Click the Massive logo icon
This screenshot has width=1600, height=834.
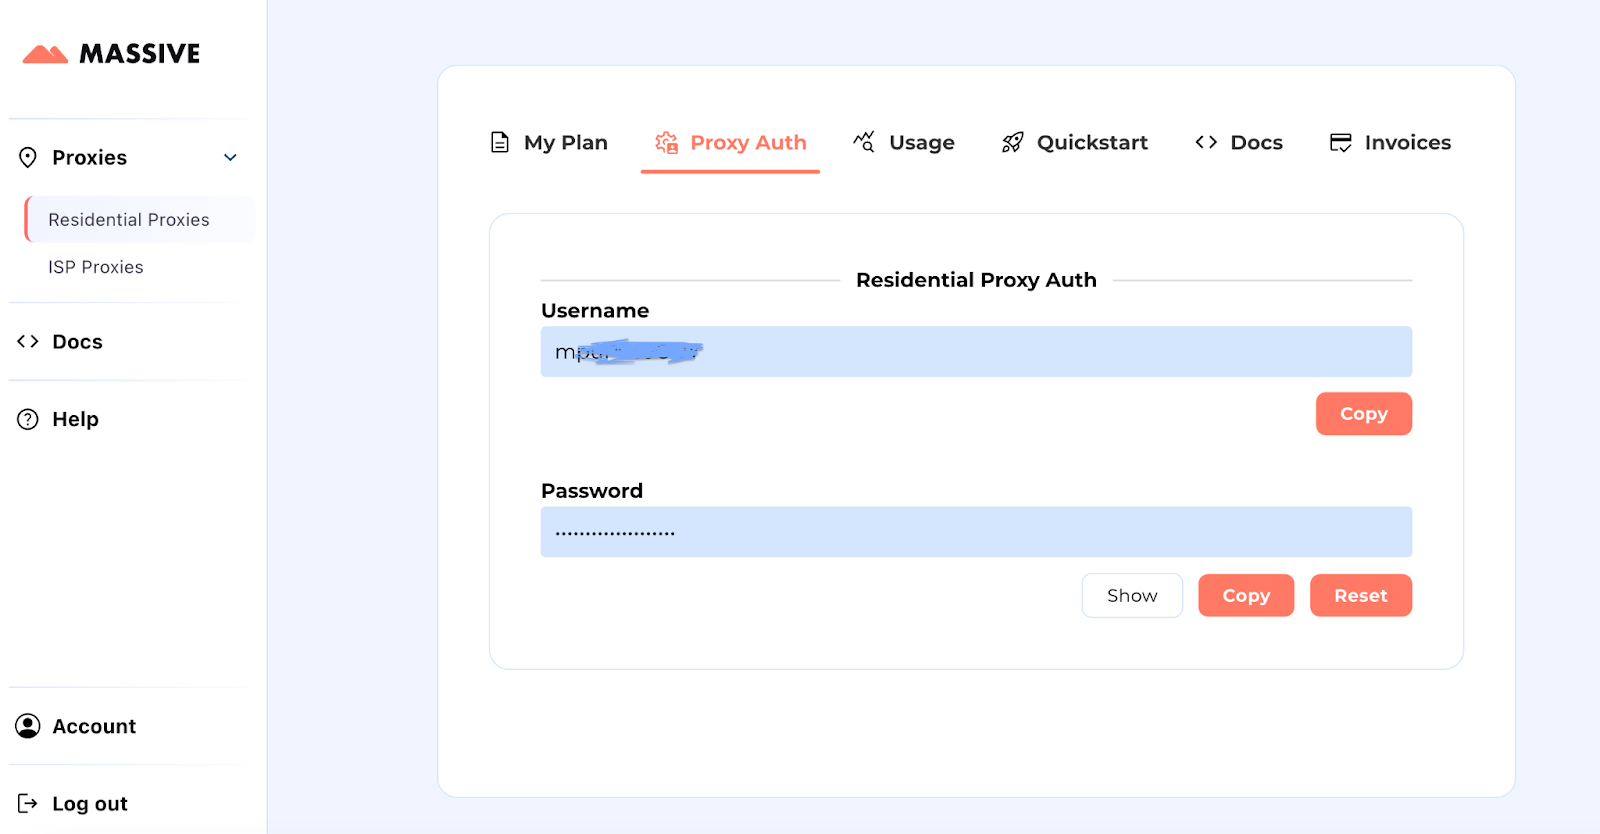(45, 54)
